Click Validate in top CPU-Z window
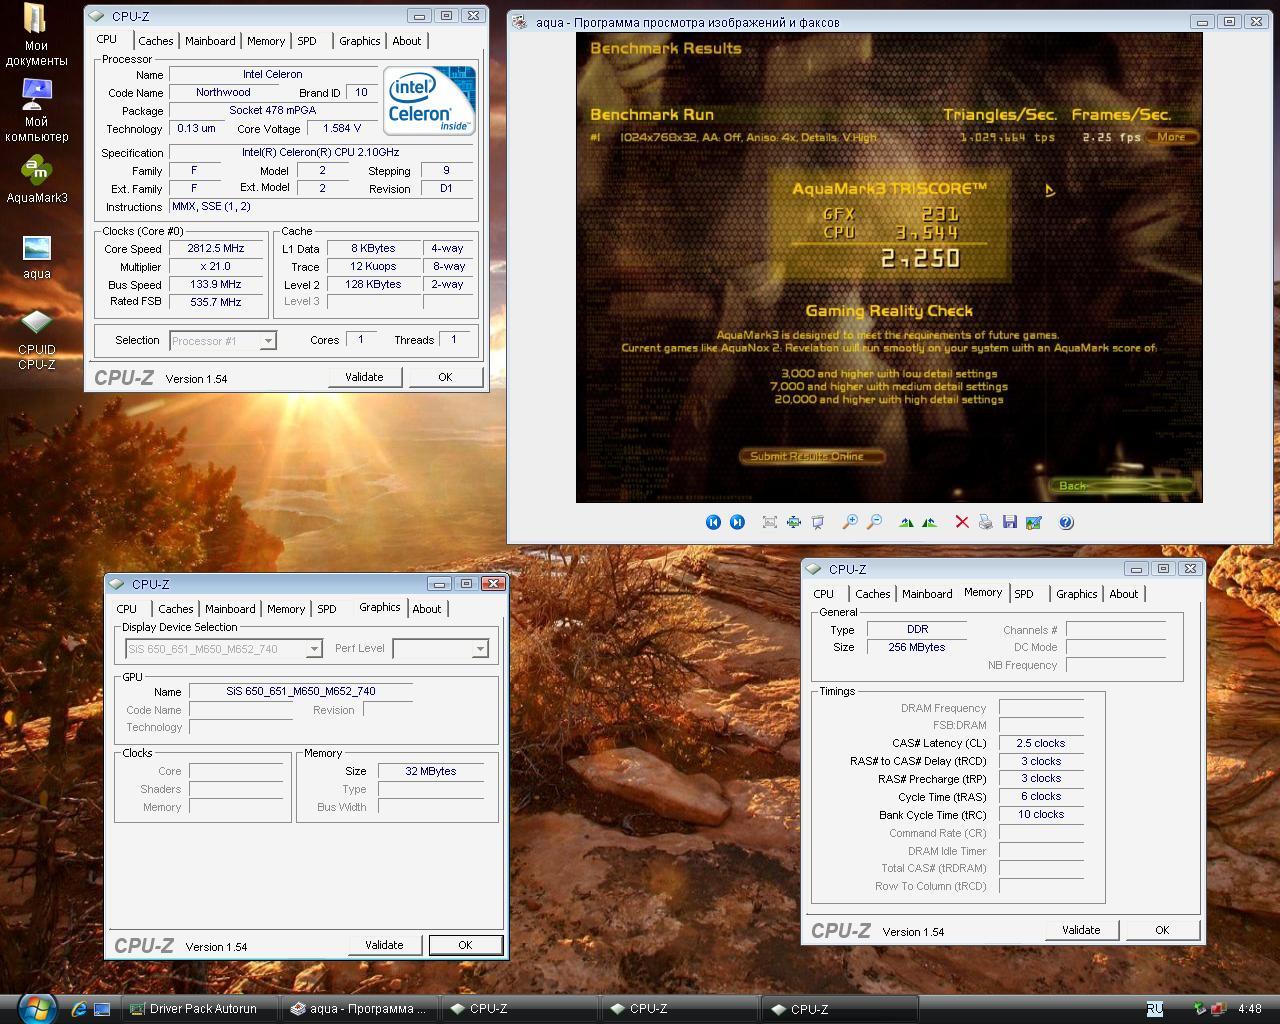The image size is (1280, 1024). point(364,377)
